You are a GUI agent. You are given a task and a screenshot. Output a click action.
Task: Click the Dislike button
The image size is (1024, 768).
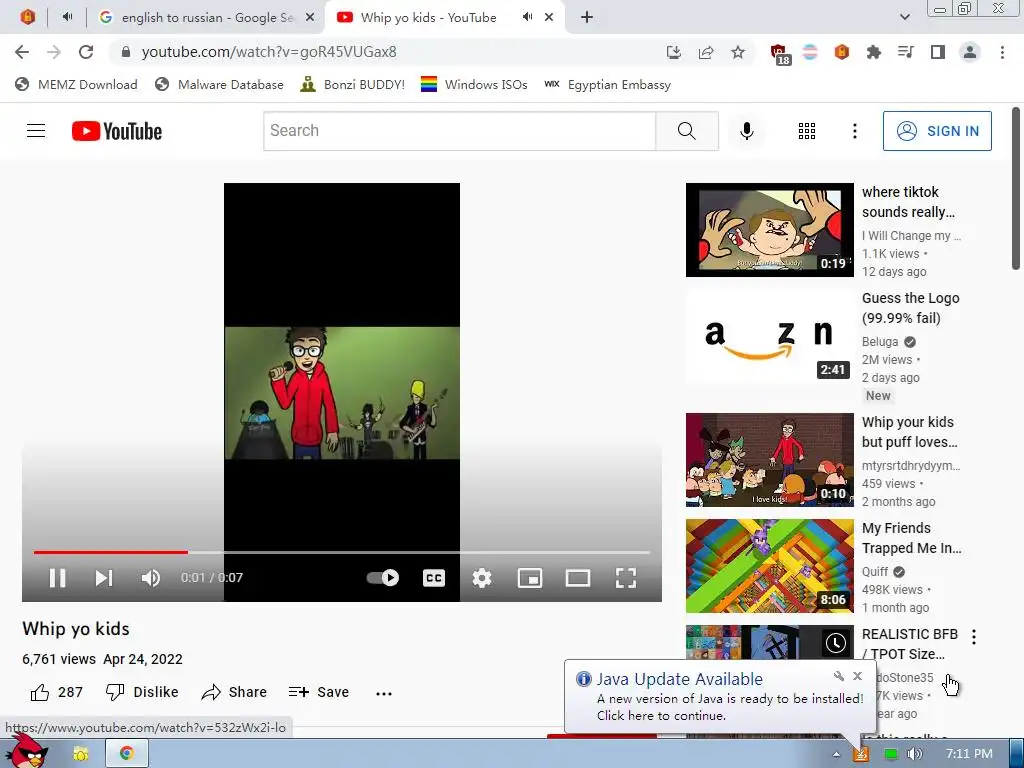coord(142,692)
